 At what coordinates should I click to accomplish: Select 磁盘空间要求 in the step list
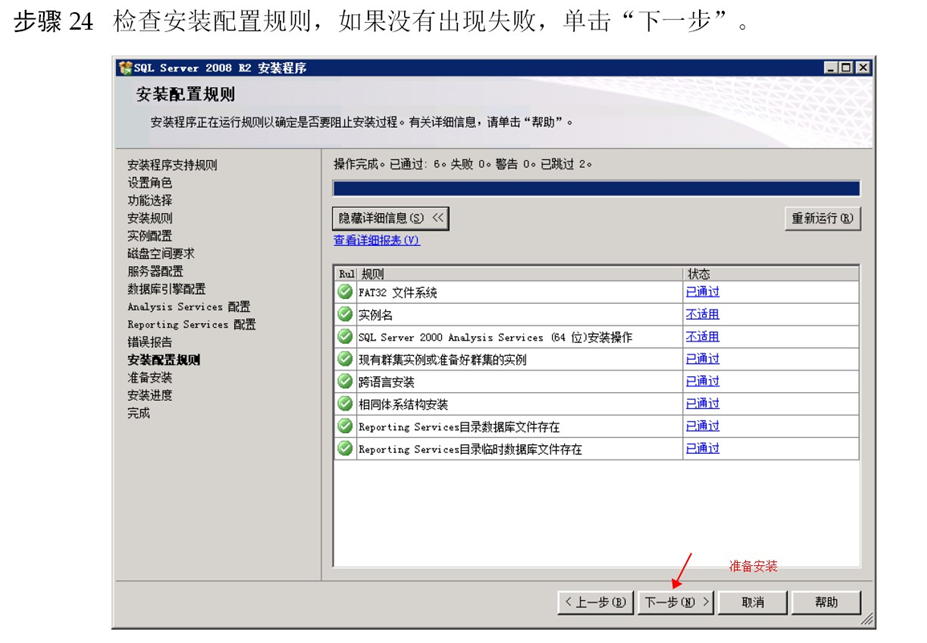(x=161, y=254)
